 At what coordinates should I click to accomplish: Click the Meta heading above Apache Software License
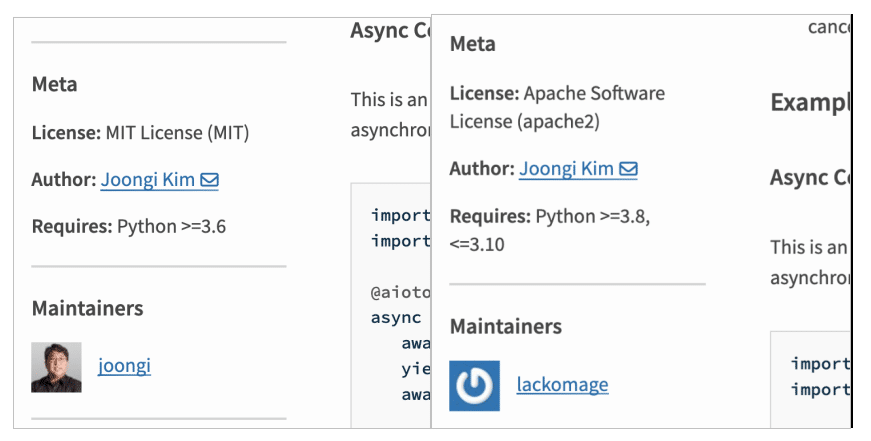472,44
